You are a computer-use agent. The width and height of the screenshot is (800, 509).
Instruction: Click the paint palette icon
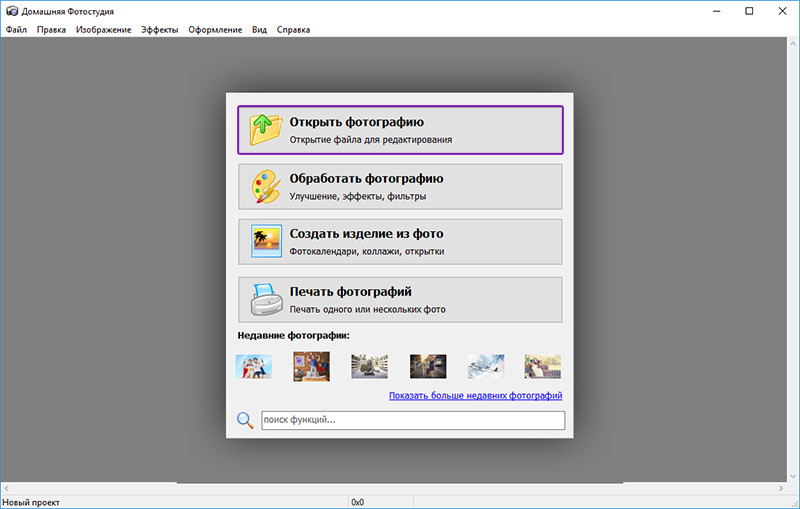point(266,186)
